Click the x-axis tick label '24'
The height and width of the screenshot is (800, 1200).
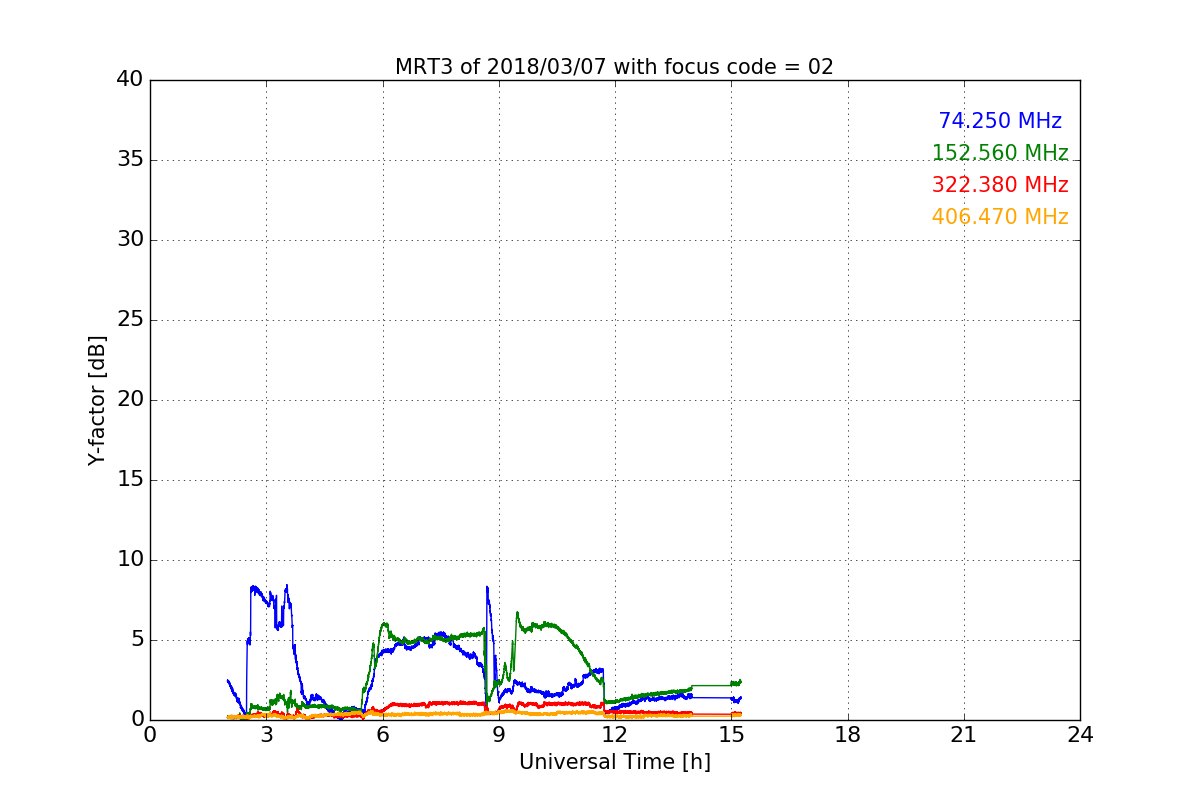(1080, 735)
